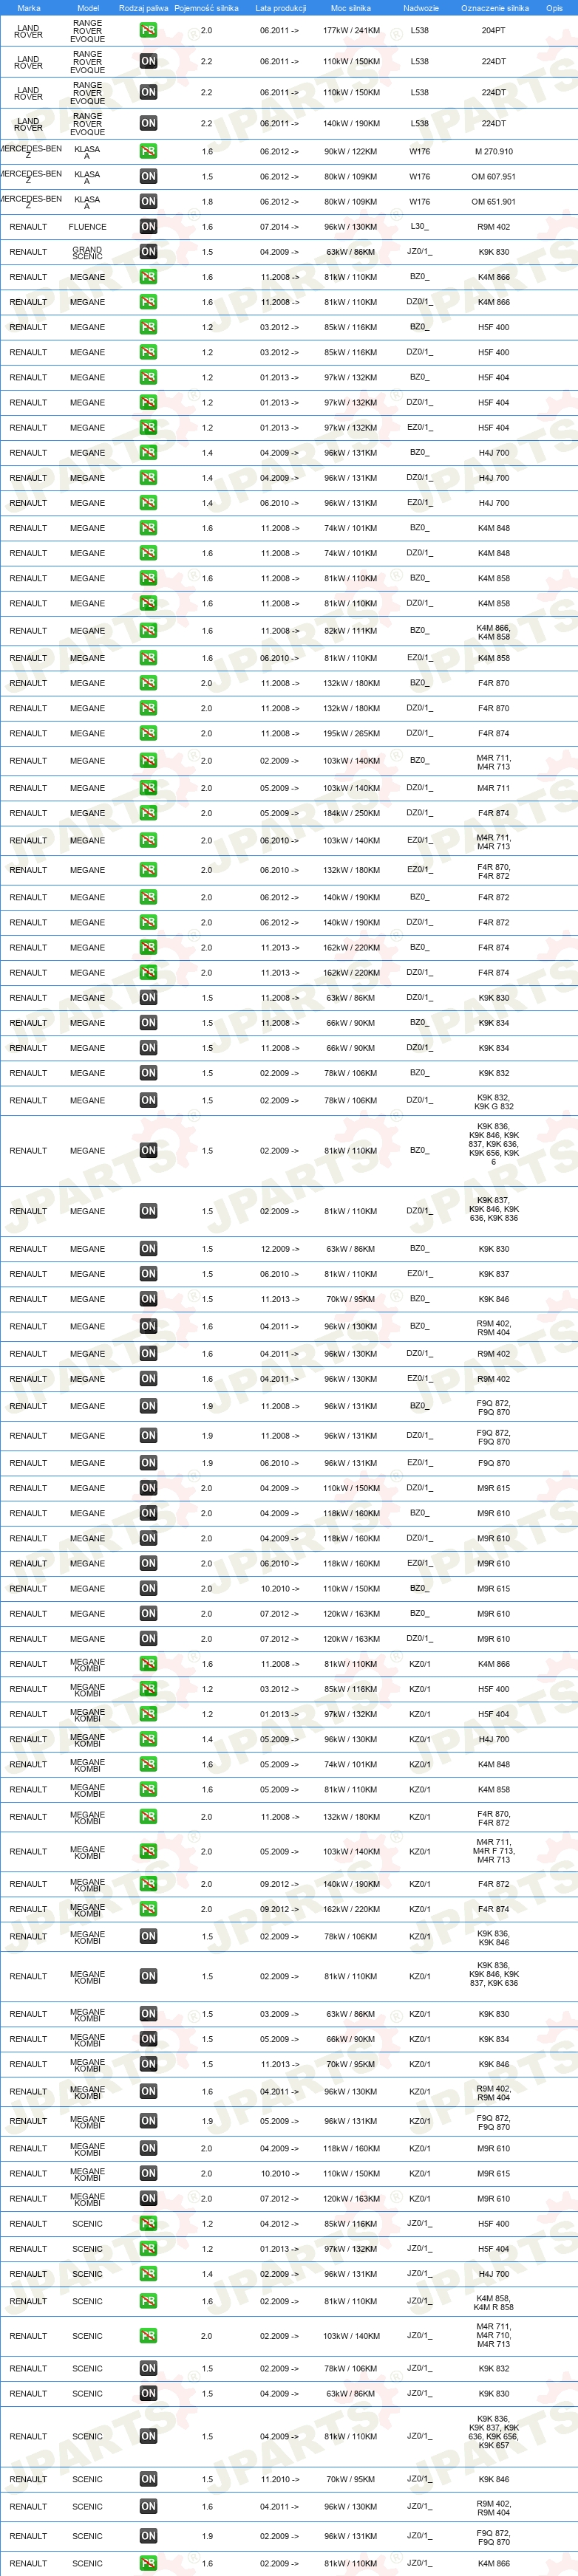
Task: Click the FLUENCE model cell
Action: (87, 227)
